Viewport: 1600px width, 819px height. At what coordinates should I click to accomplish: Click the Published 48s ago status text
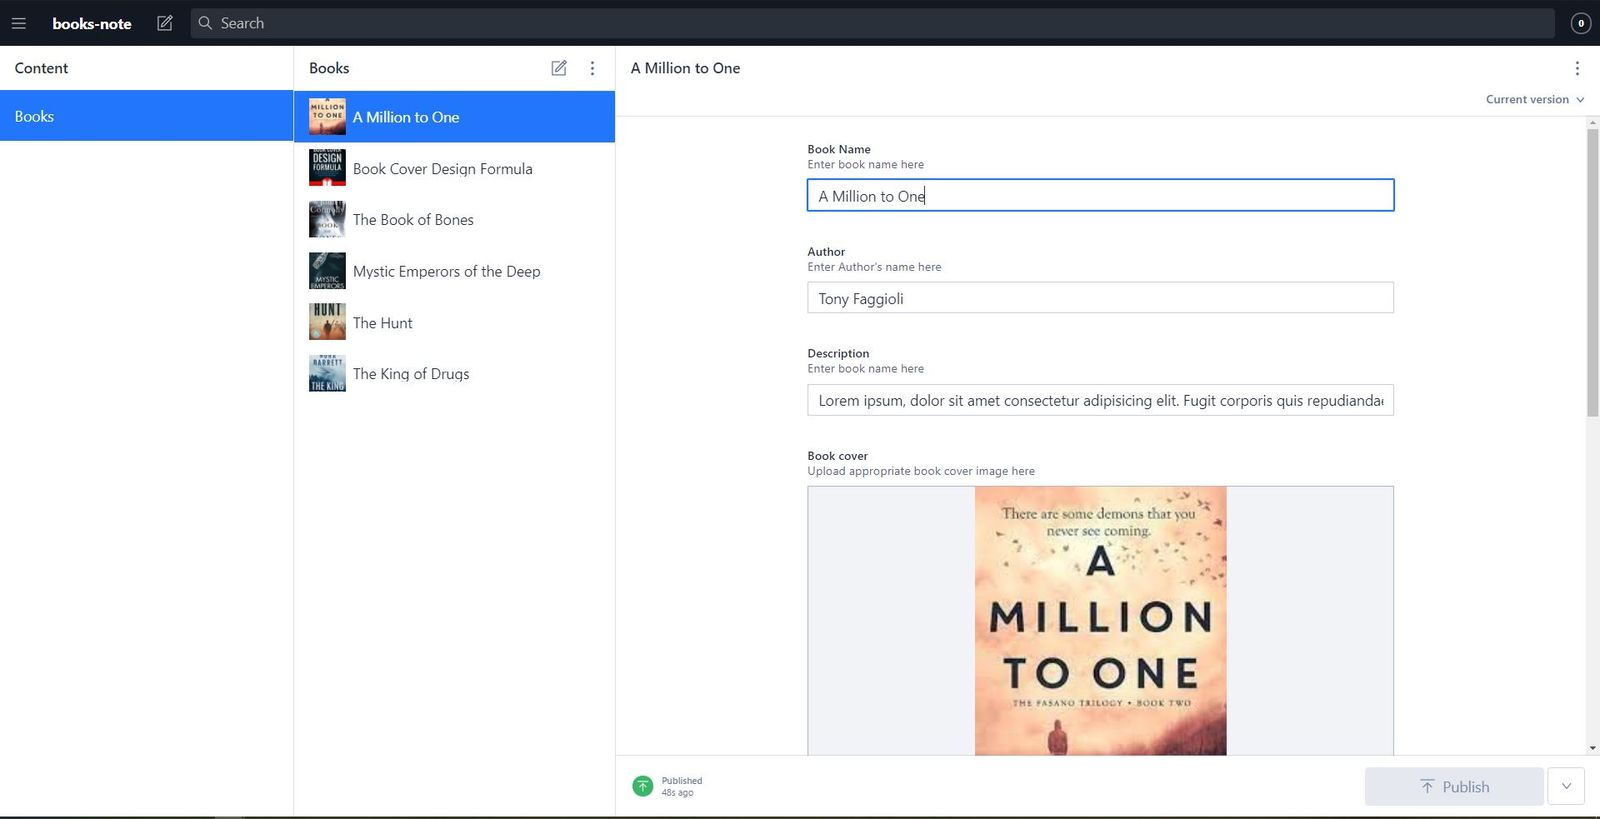click(x=681, y=786)
